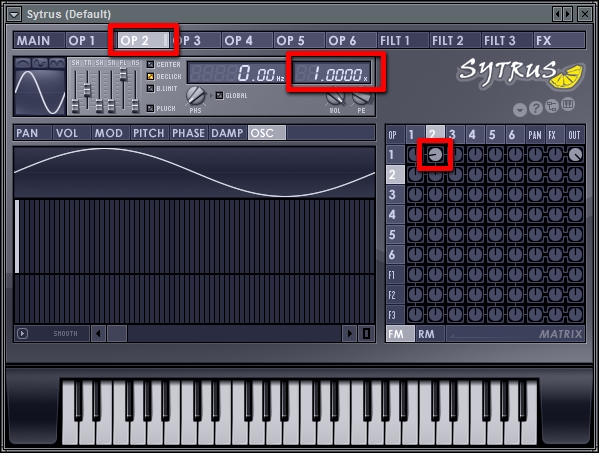Open the FILT 3 tab
Viewport: 599px width, 453px height.
pos(507,40)
